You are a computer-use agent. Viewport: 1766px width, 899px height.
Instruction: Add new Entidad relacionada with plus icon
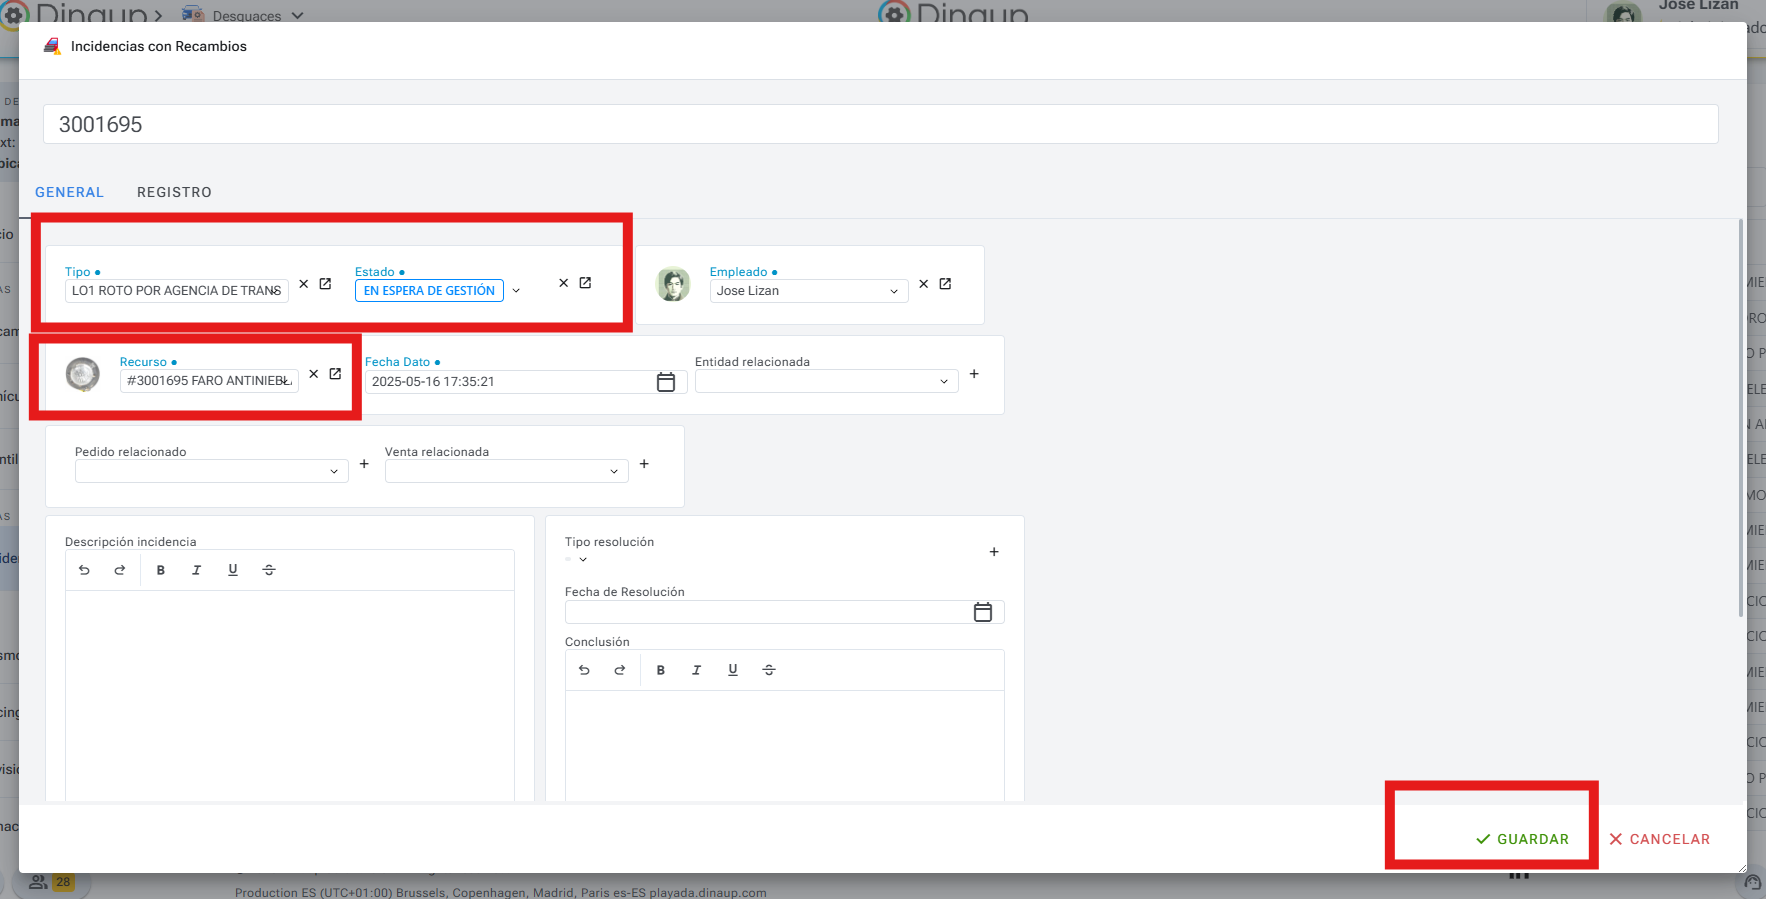click(x=974, y=374)
